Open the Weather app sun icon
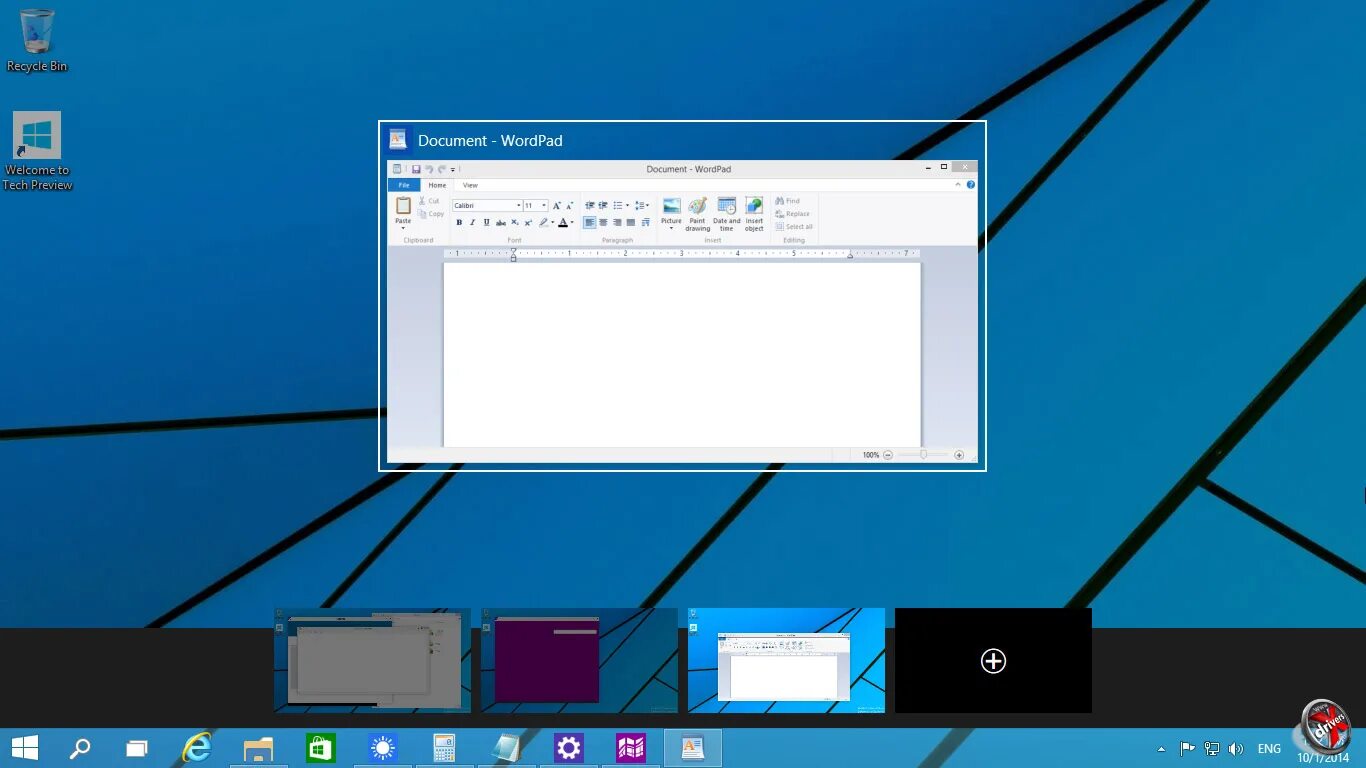The height and width of the screenshot is (768, 1366). tap(382, 748)
